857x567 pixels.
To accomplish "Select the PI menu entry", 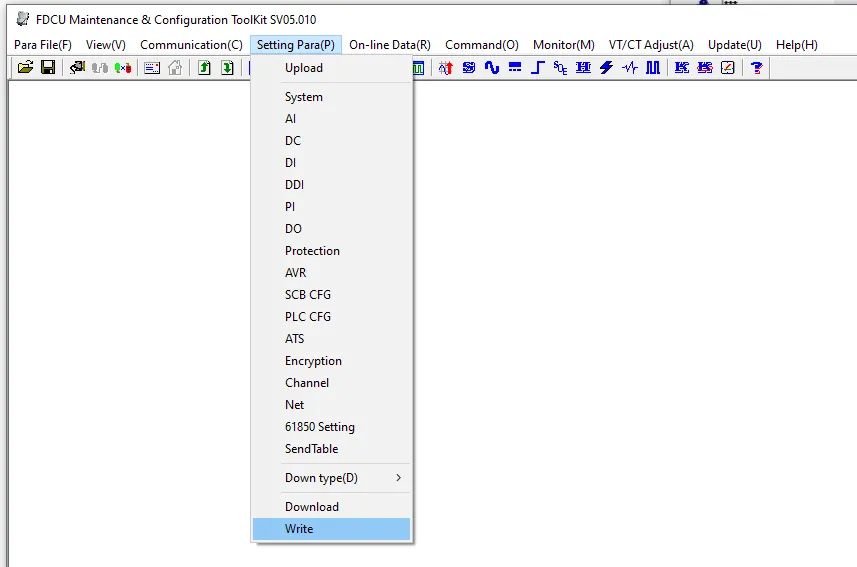I will click(x=331, y=207).
